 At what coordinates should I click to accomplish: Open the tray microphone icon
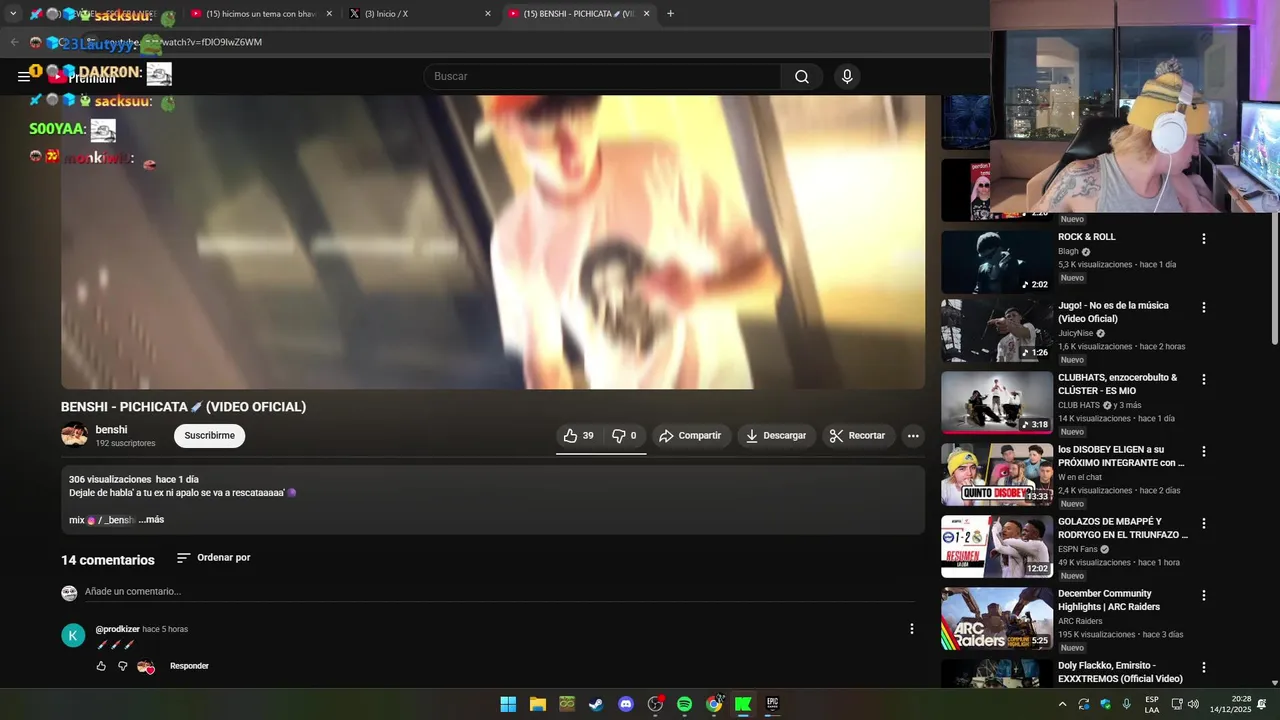click(1127, 704)
